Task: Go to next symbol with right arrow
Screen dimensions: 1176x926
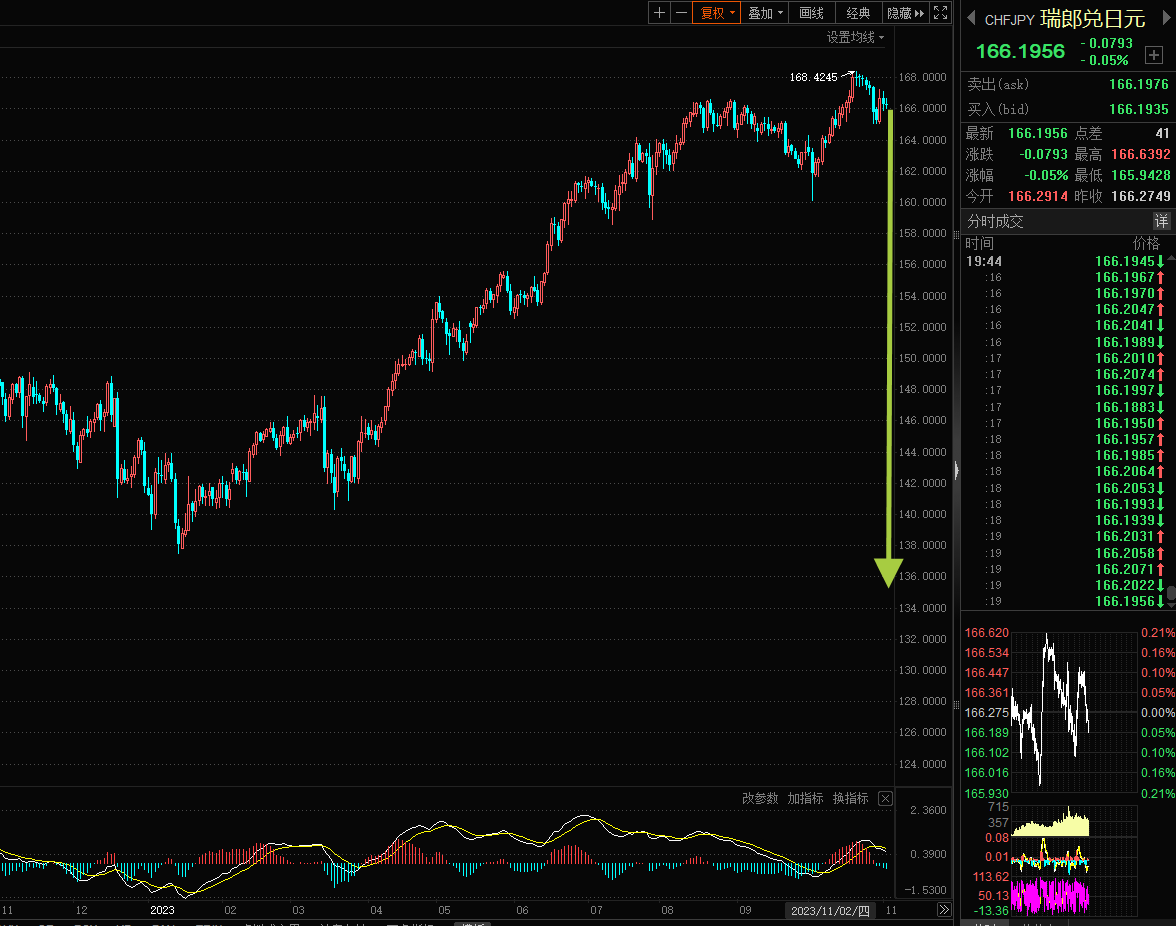Action: 1166,18
